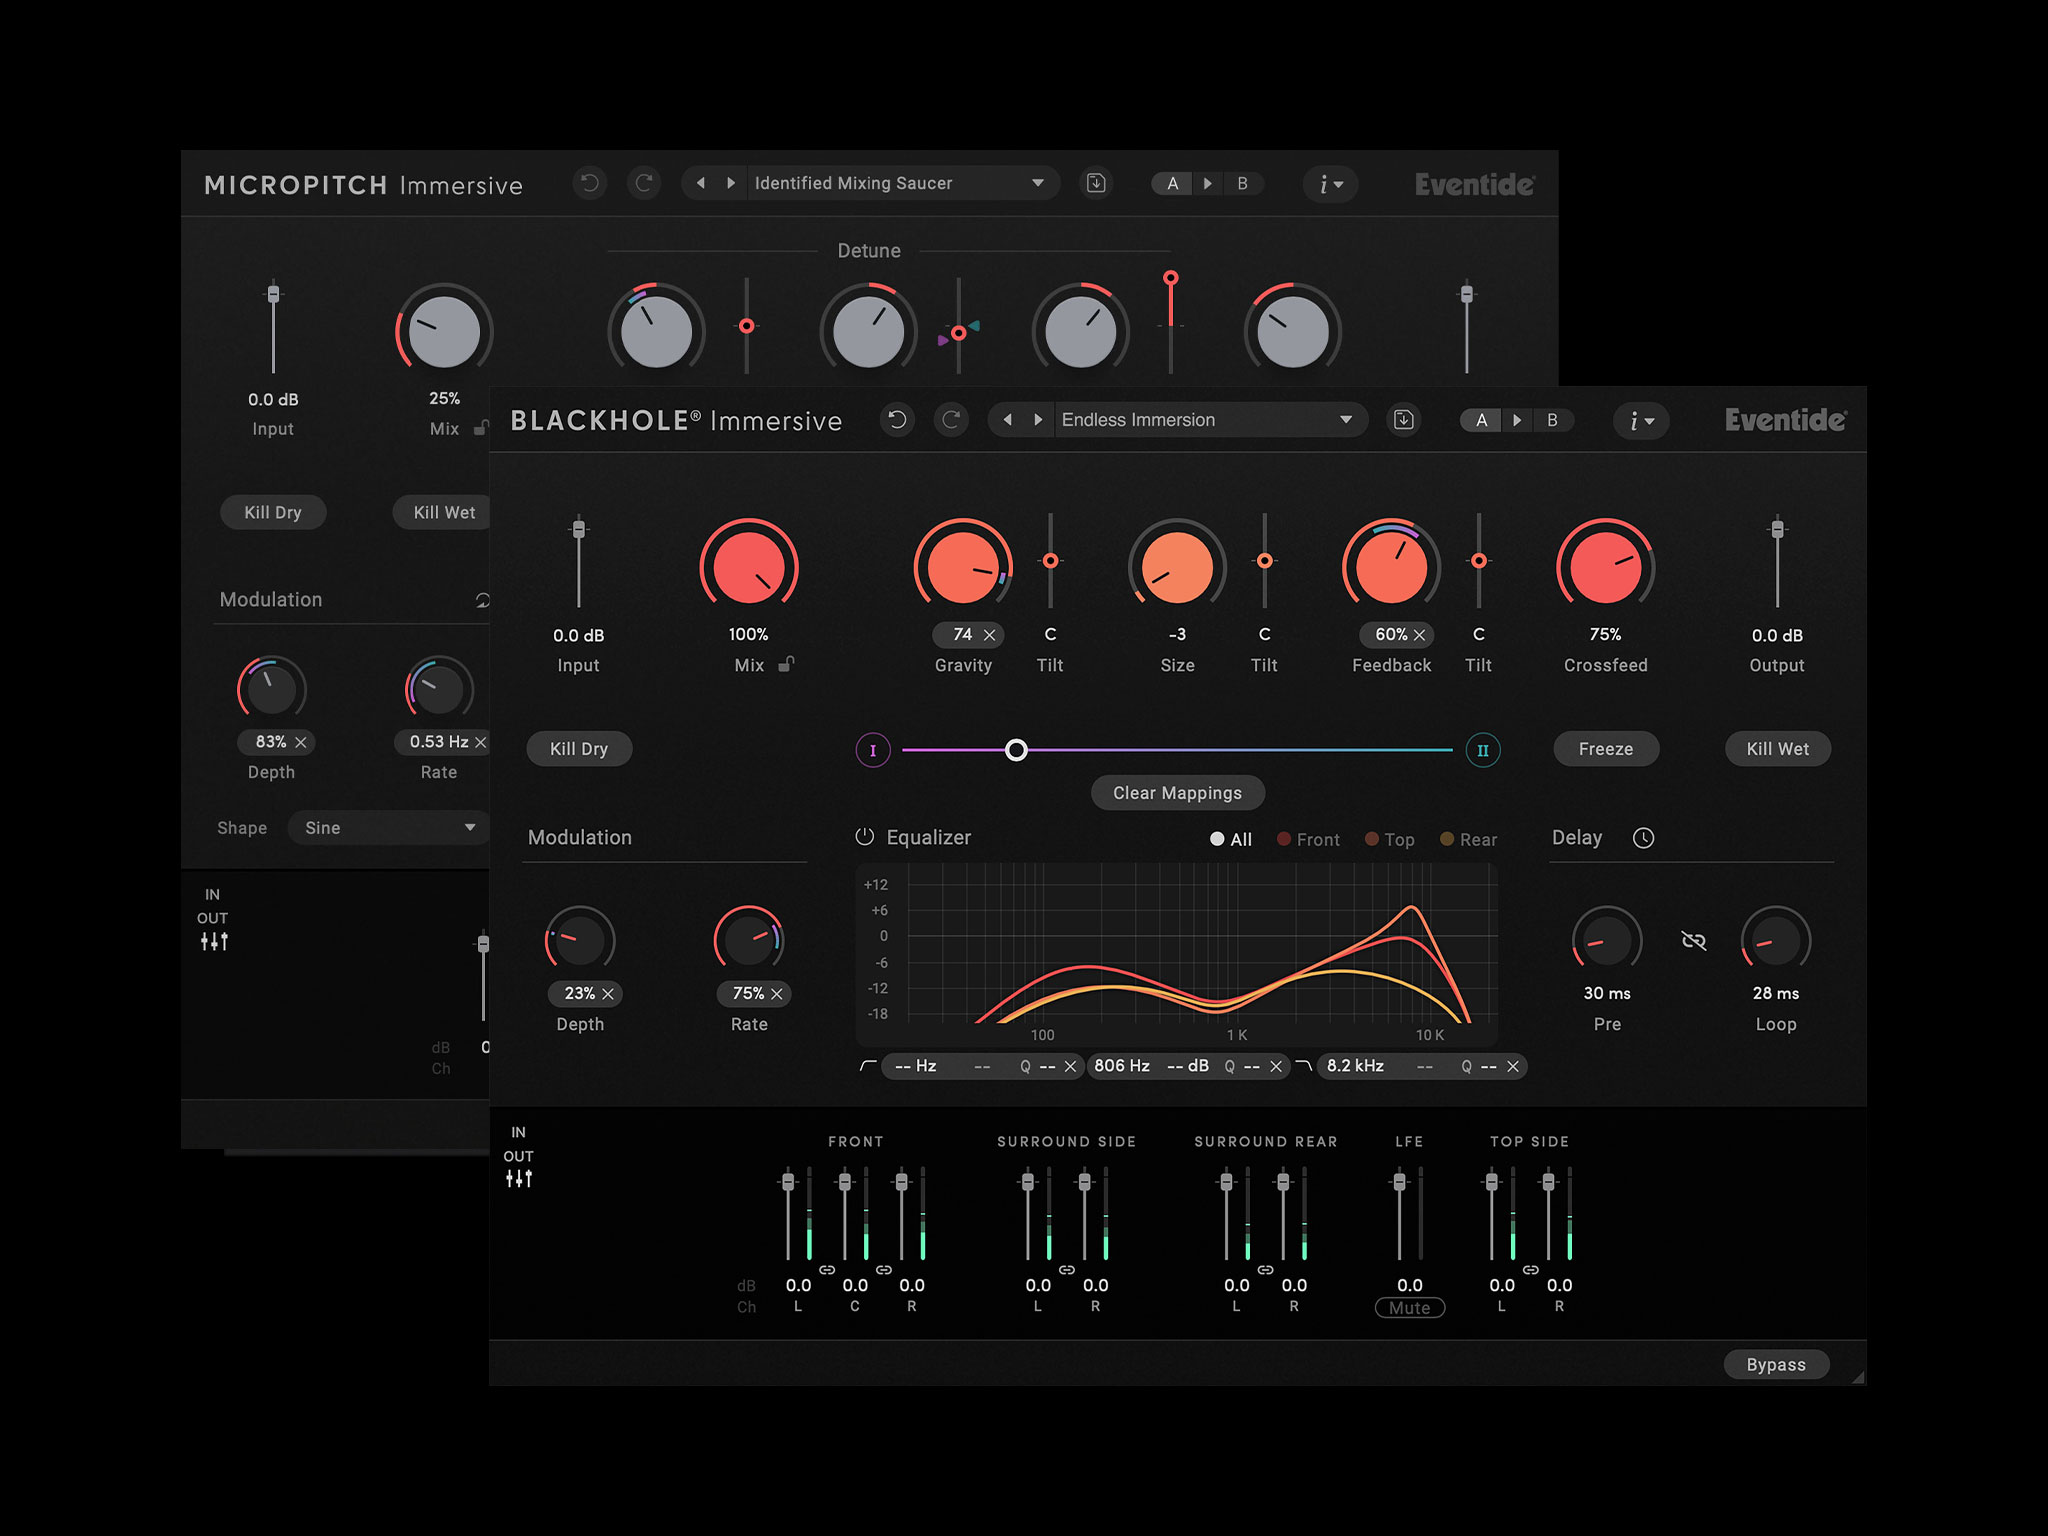The width and height of the screenshot is (2048, 1536).
Task: Select state A in Blackhole window
Action: pyautogui.click(x=1482, y=420)
